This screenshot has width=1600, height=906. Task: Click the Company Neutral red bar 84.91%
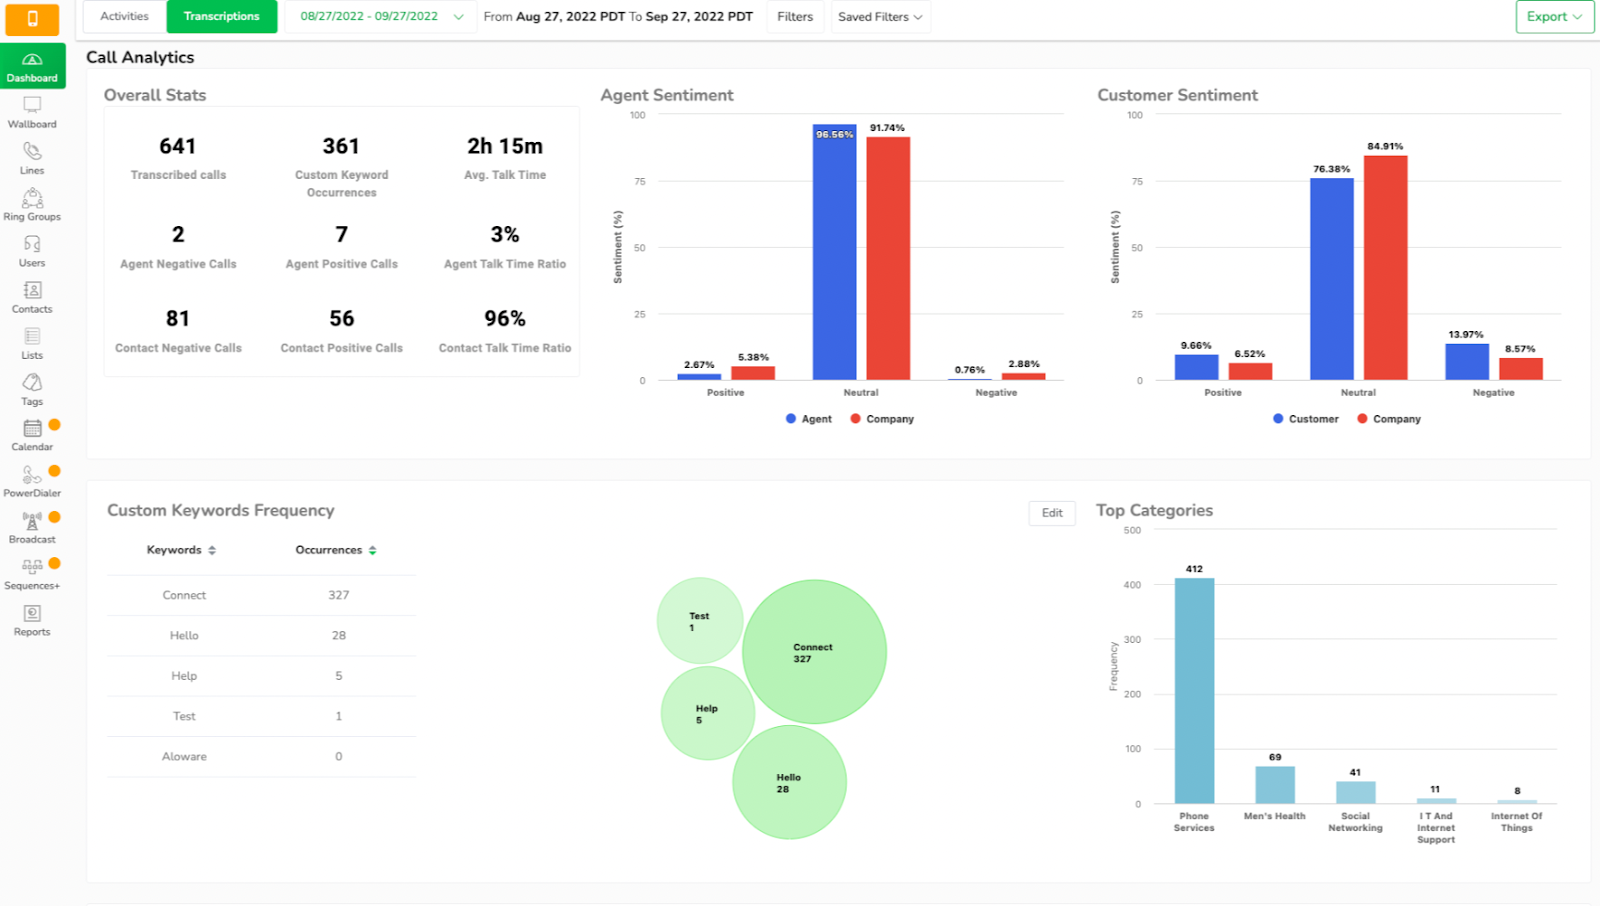1385,268
